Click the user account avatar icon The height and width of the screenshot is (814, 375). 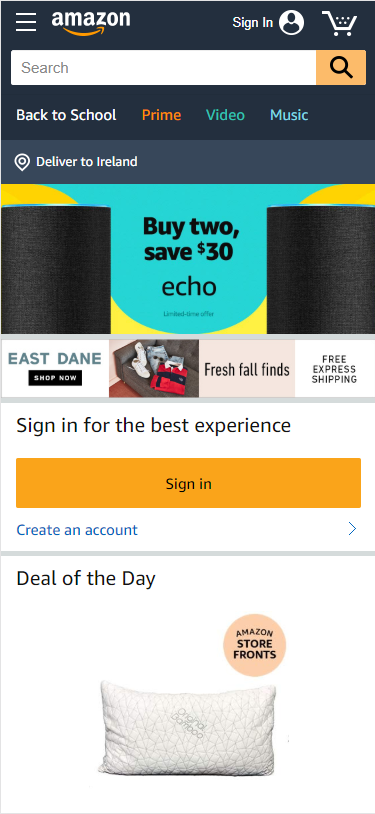(x=291, y=22)
